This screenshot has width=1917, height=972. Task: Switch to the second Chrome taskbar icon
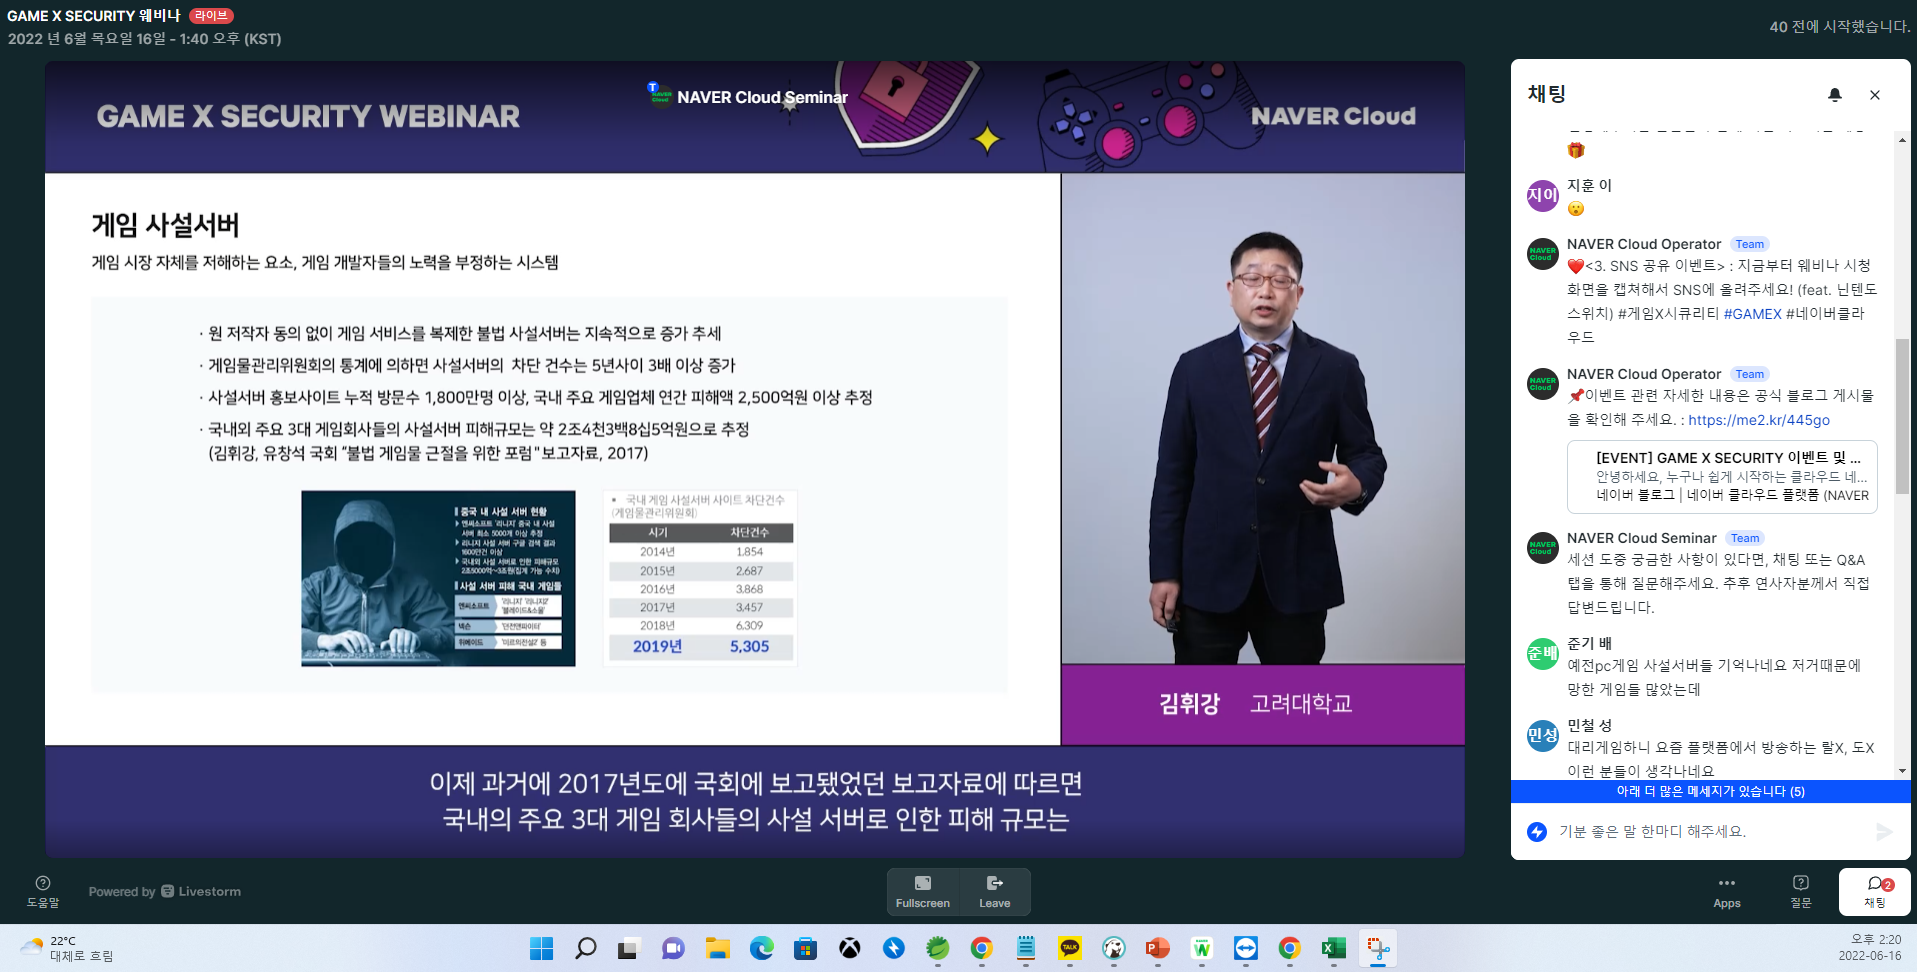pyautogui.click(x=1289, y=948)
